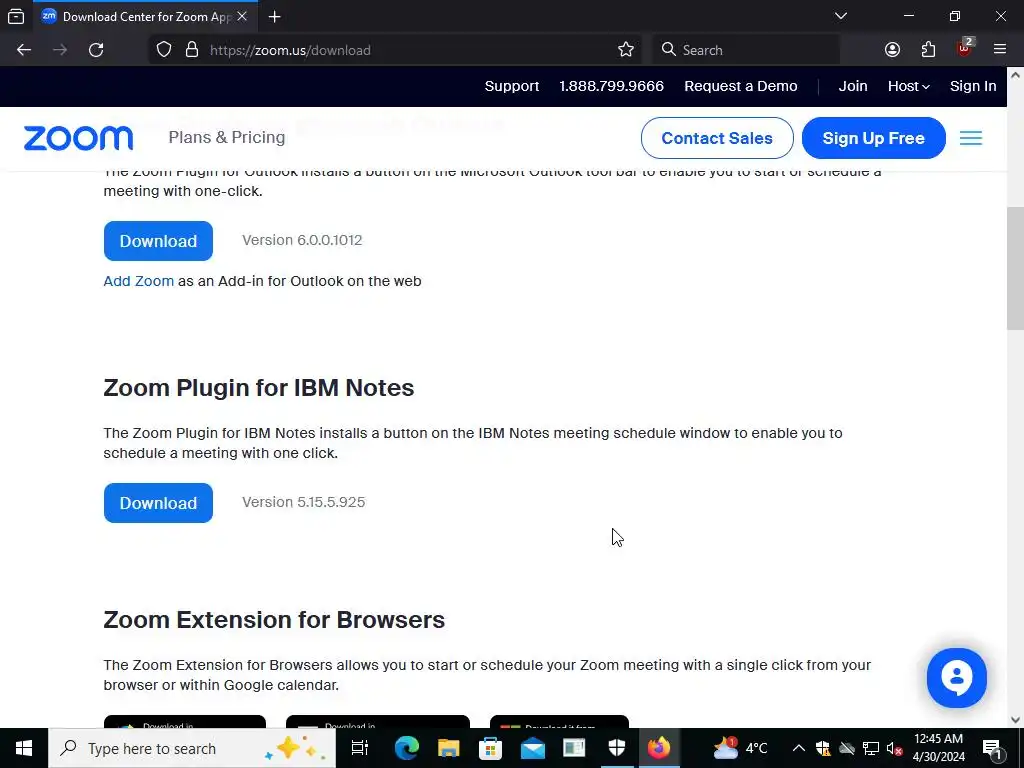
Task: Click the Zoom Plugin for IBM Notes heading
Action: tap(259, 388)
